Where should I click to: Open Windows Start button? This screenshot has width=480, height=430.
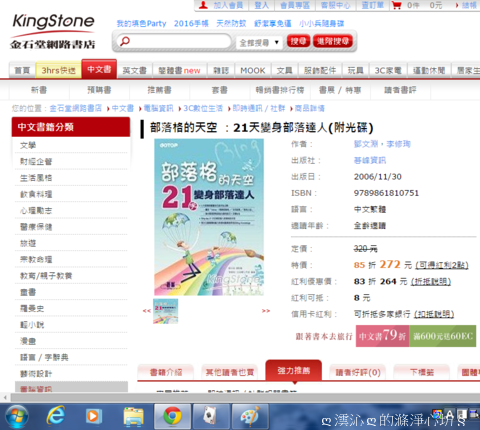[x=16, y=416]
